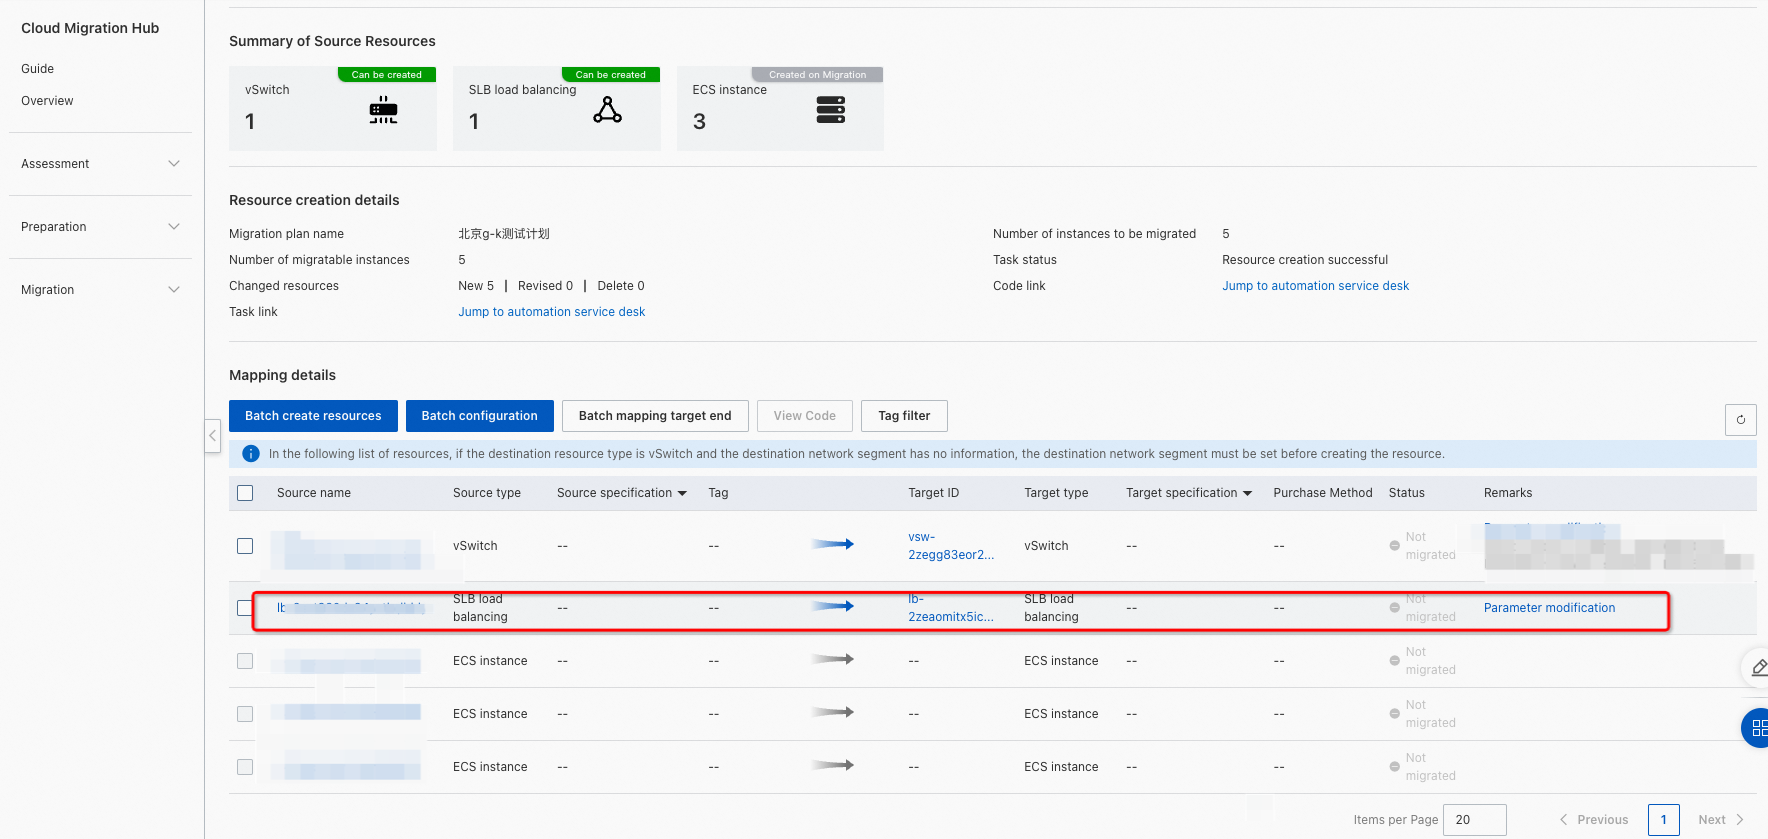The image size is (1768, 839).
Task: Click the first ECS instance row arrow
Action: (x=832, y=659)
